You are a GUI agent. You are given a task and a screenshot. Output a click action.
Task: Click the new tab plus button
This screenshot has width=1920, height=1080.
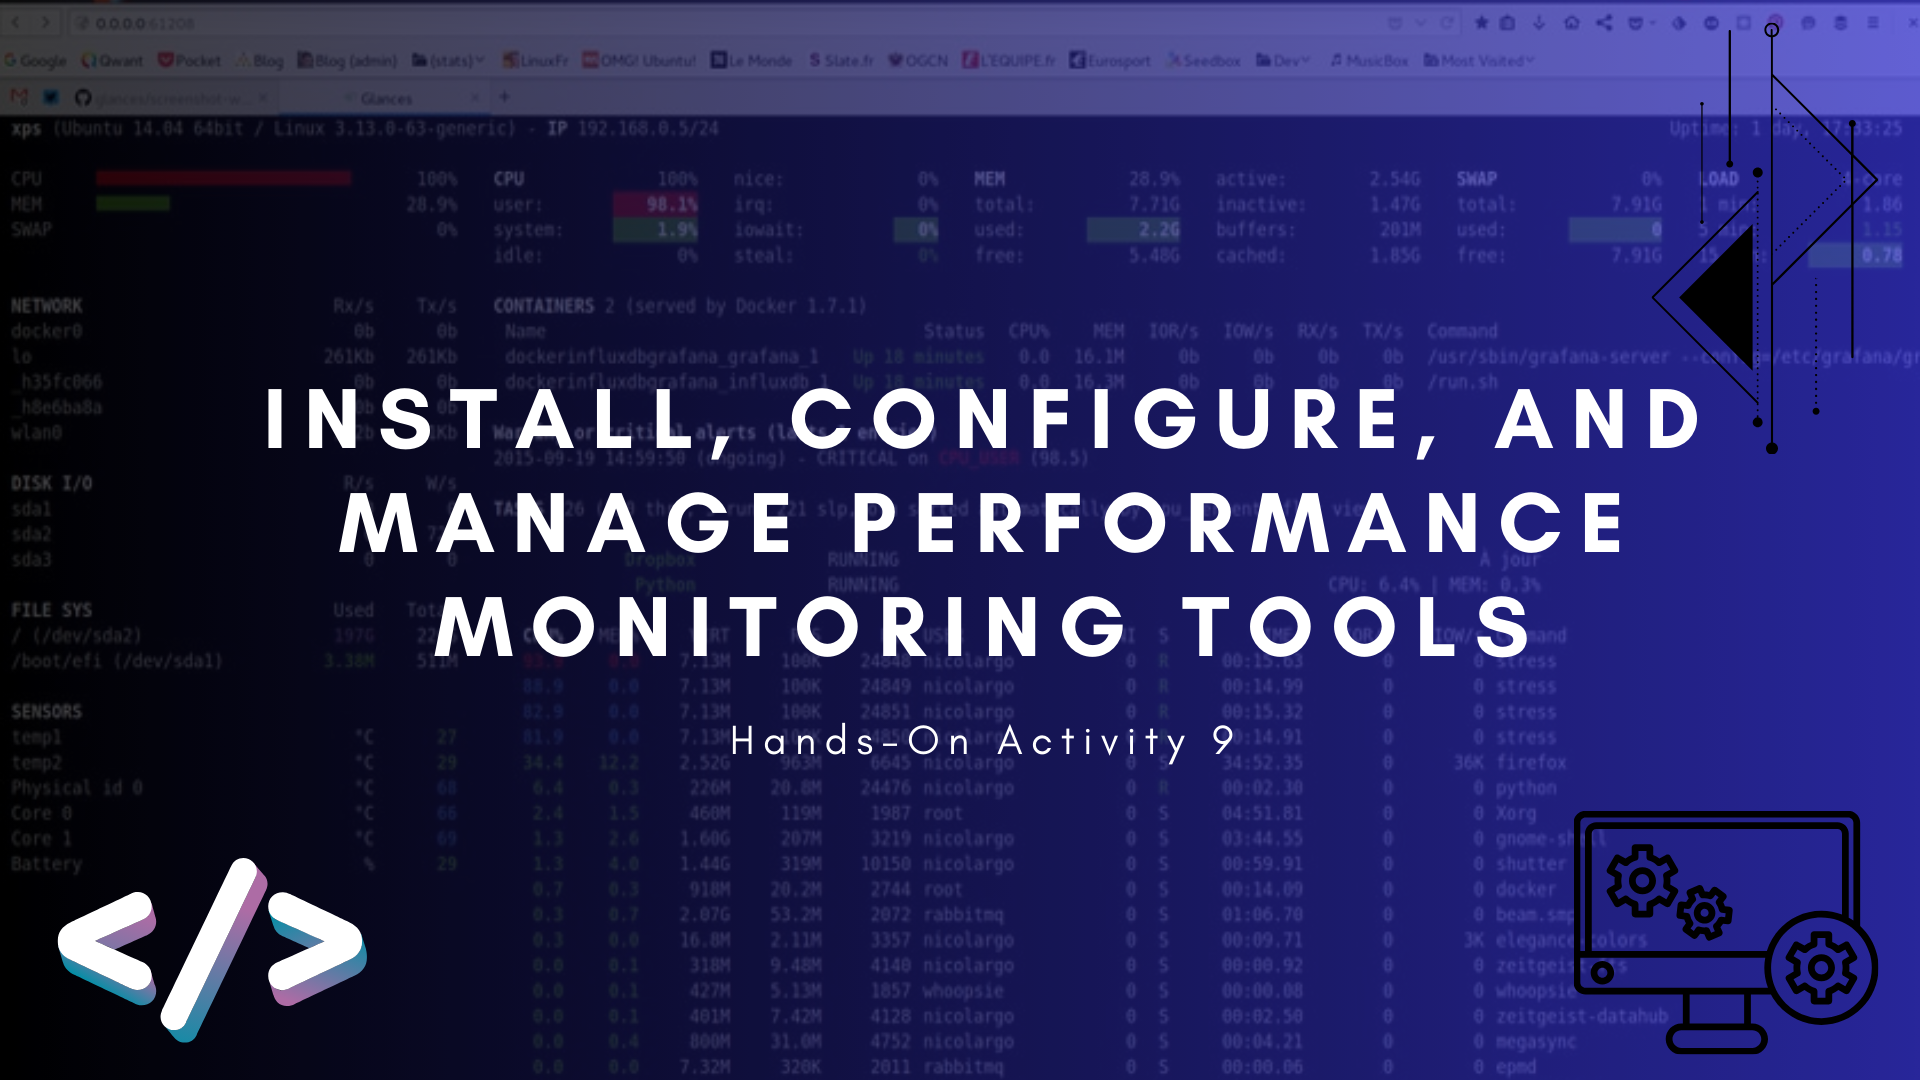tap(504, 97)
